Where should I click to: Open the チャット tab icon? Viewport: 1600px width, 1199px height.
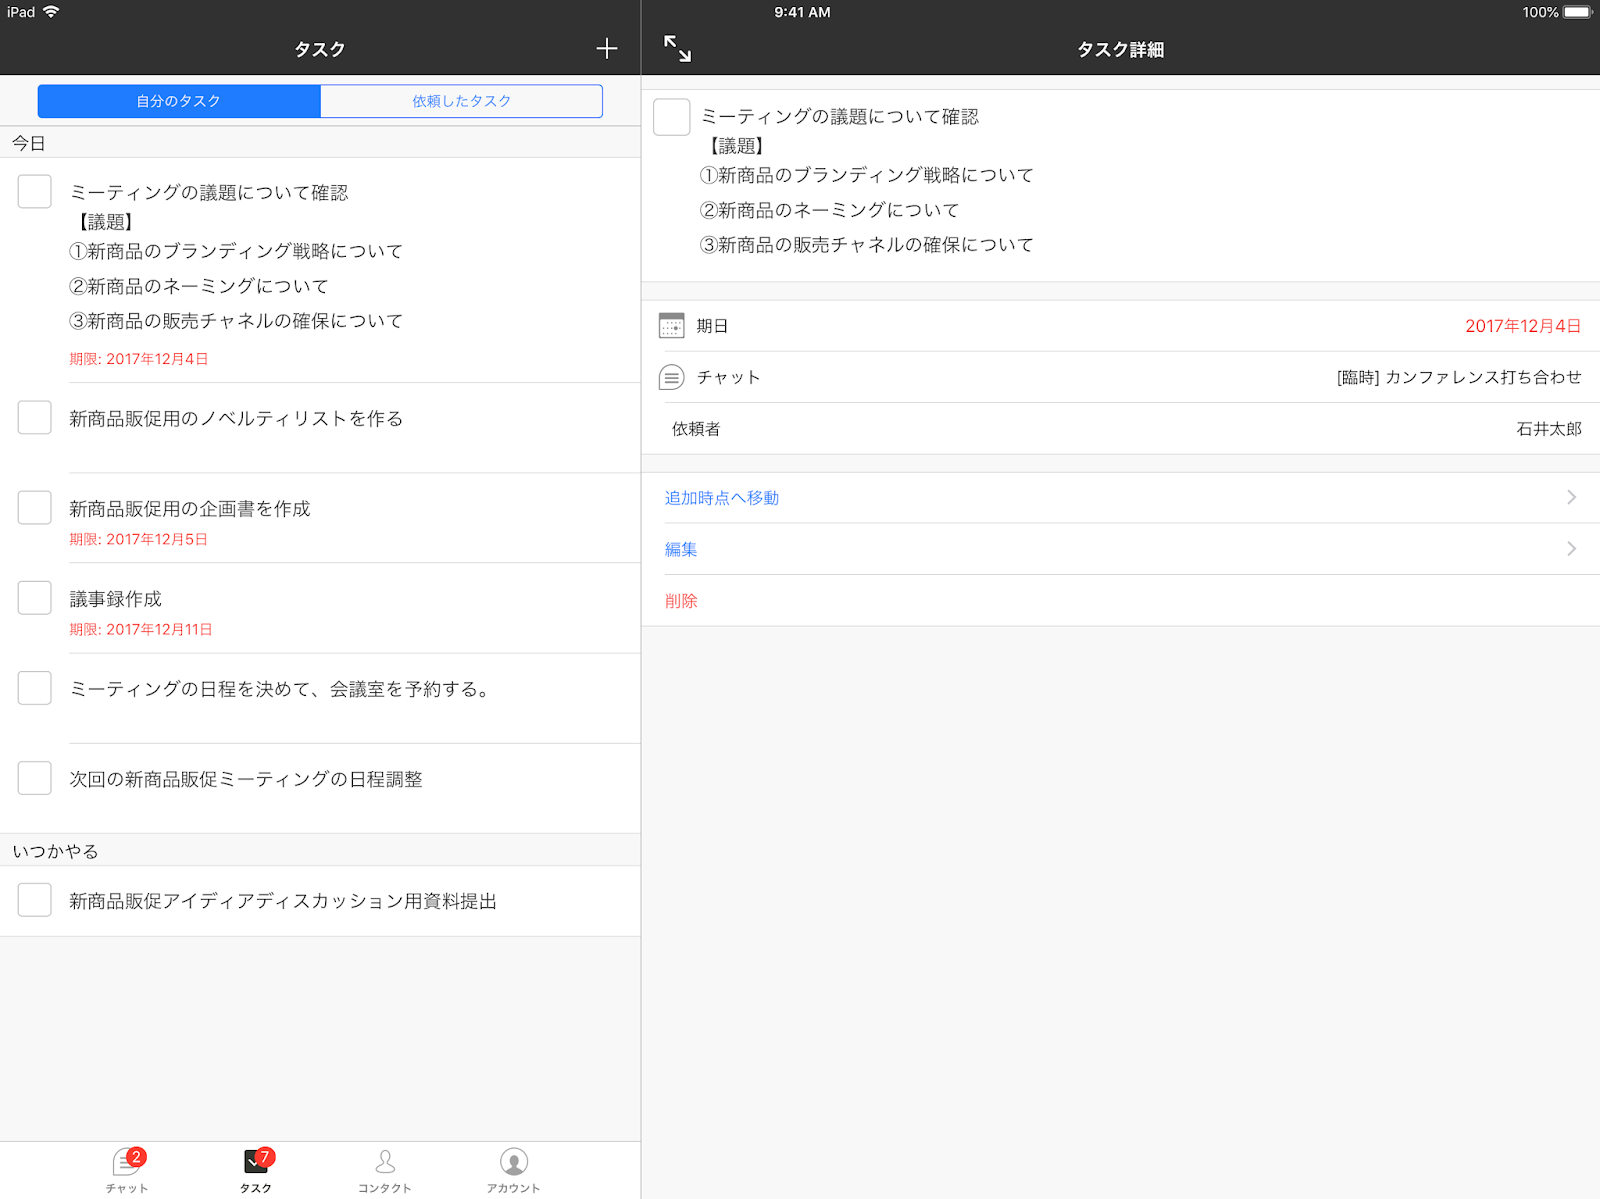click(124, 1163)
